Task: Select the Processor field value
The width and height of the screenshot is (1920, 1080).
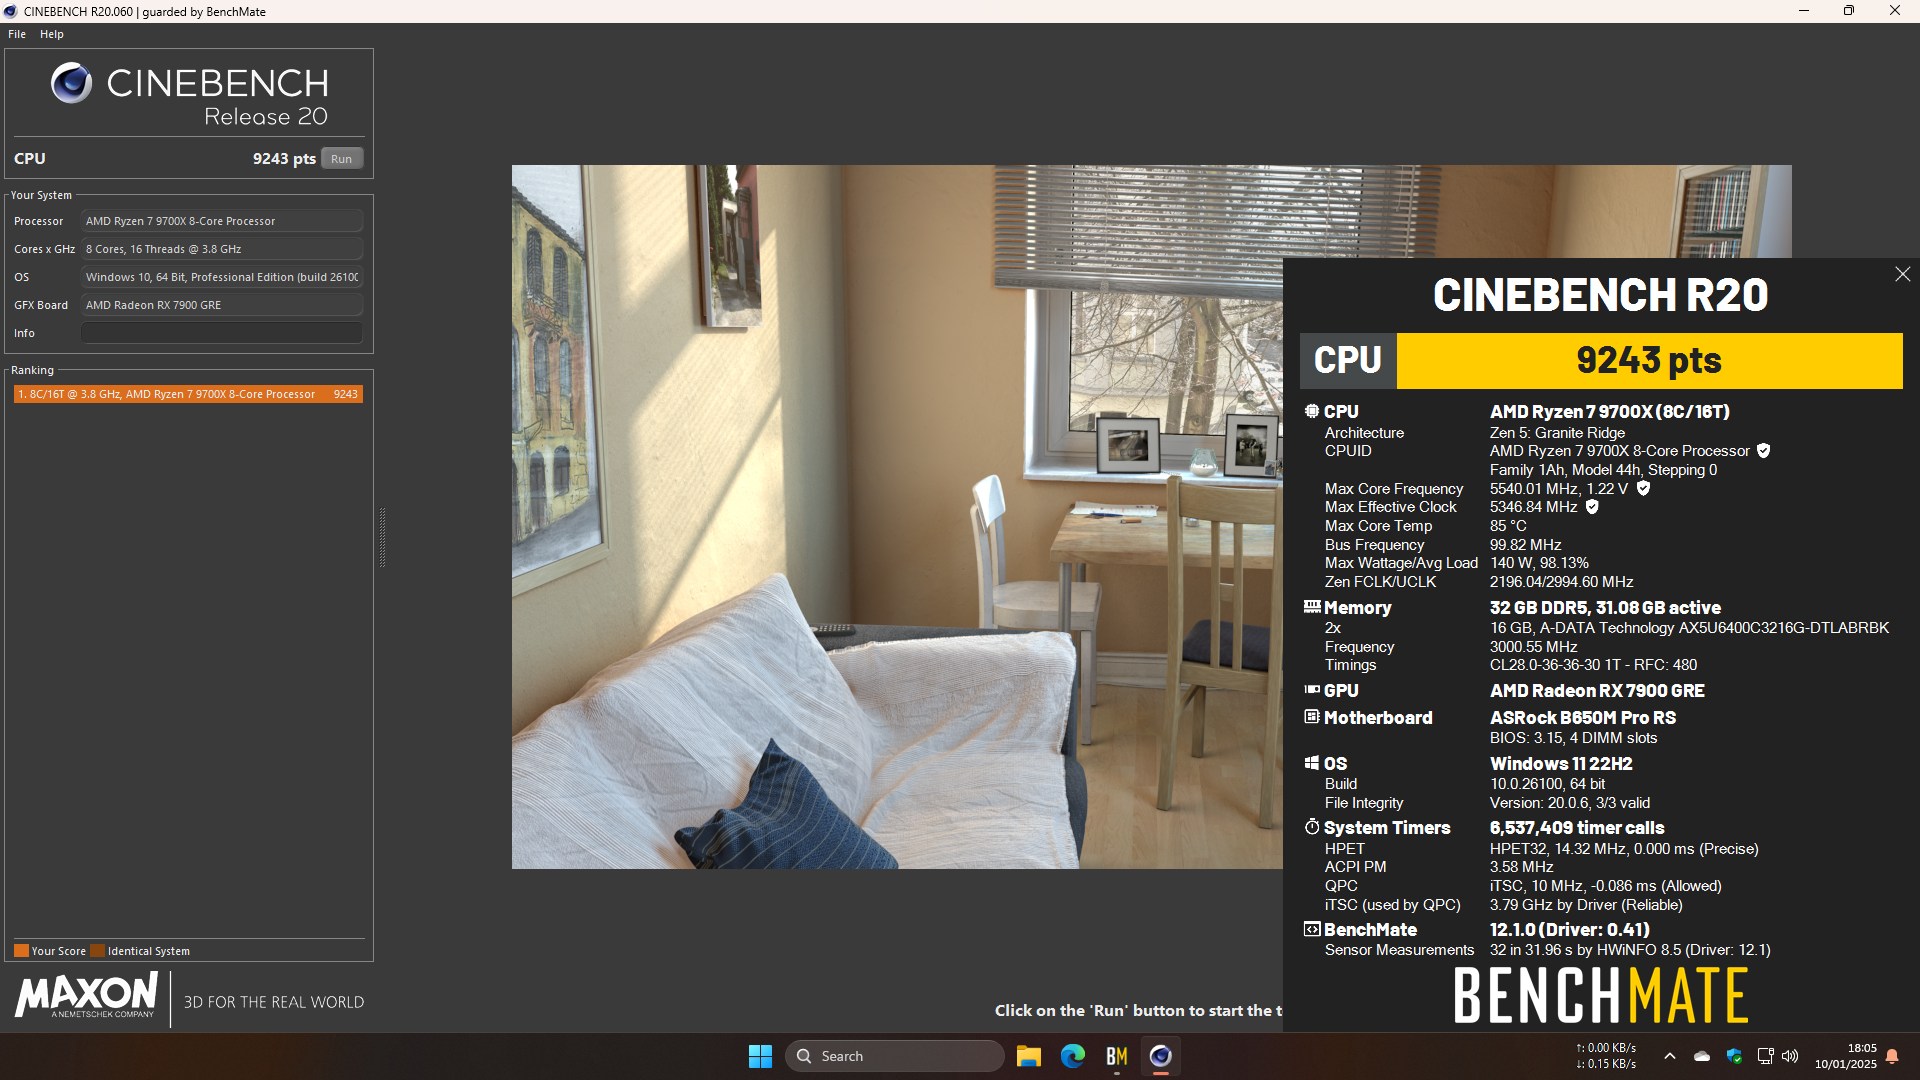Action: (222, 221)
